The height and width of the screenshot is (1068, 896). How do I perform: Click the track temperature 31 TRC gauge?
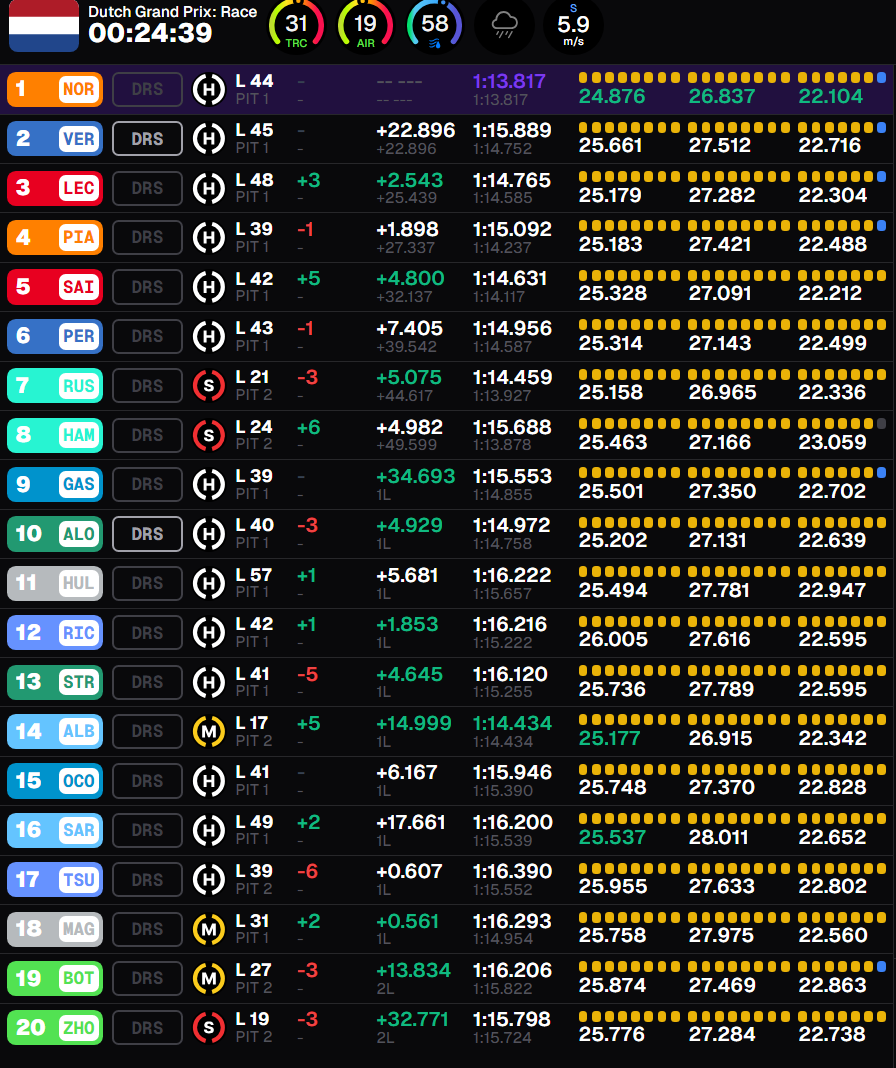coord(296,26)
